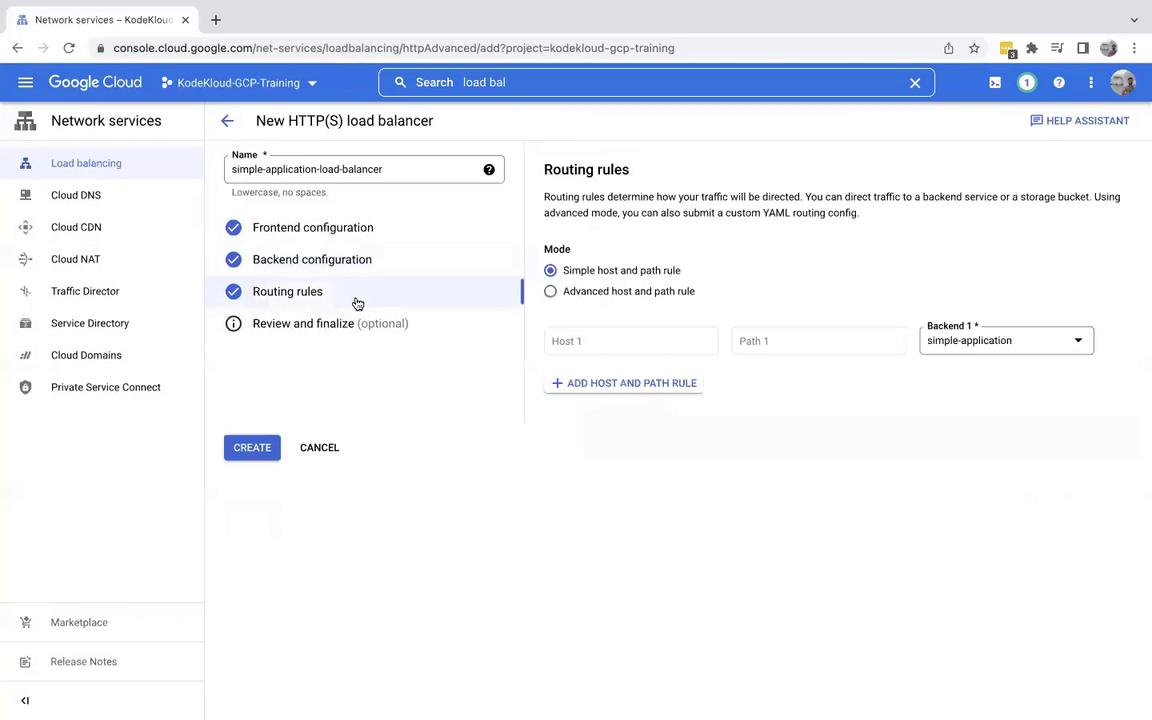Click the help question mark in header
The image size is (1152, 720).
tap(1059, 83)
